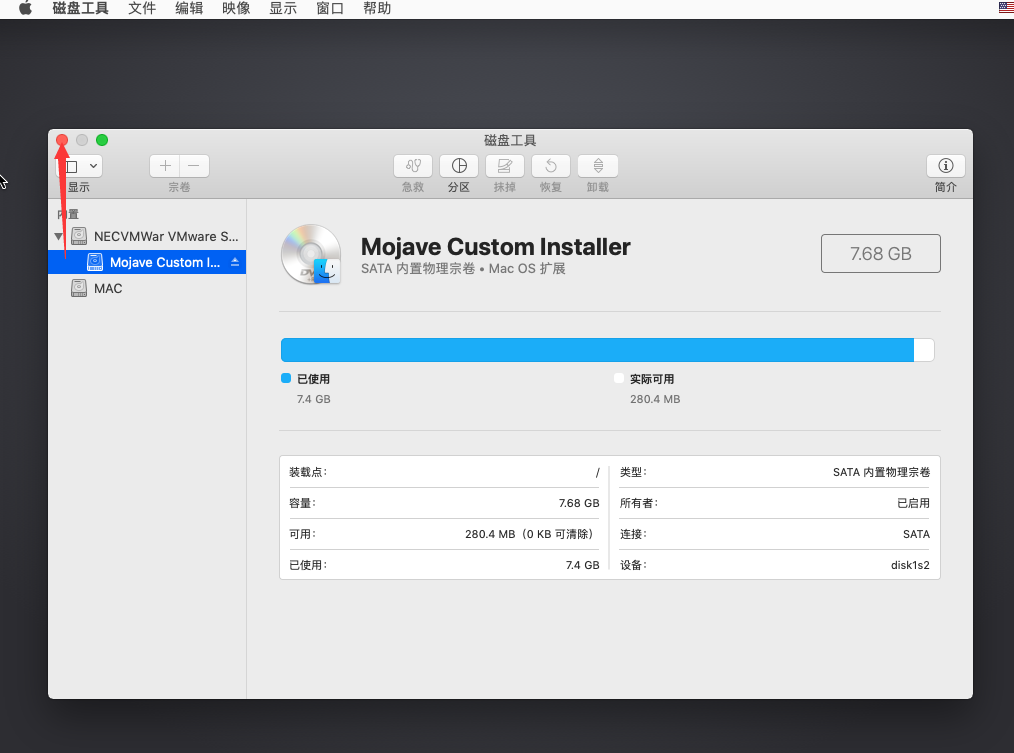This screenshot has height=753, width=1014.
Task: Open the Info (简介) panel
Action: click(945, 166)
